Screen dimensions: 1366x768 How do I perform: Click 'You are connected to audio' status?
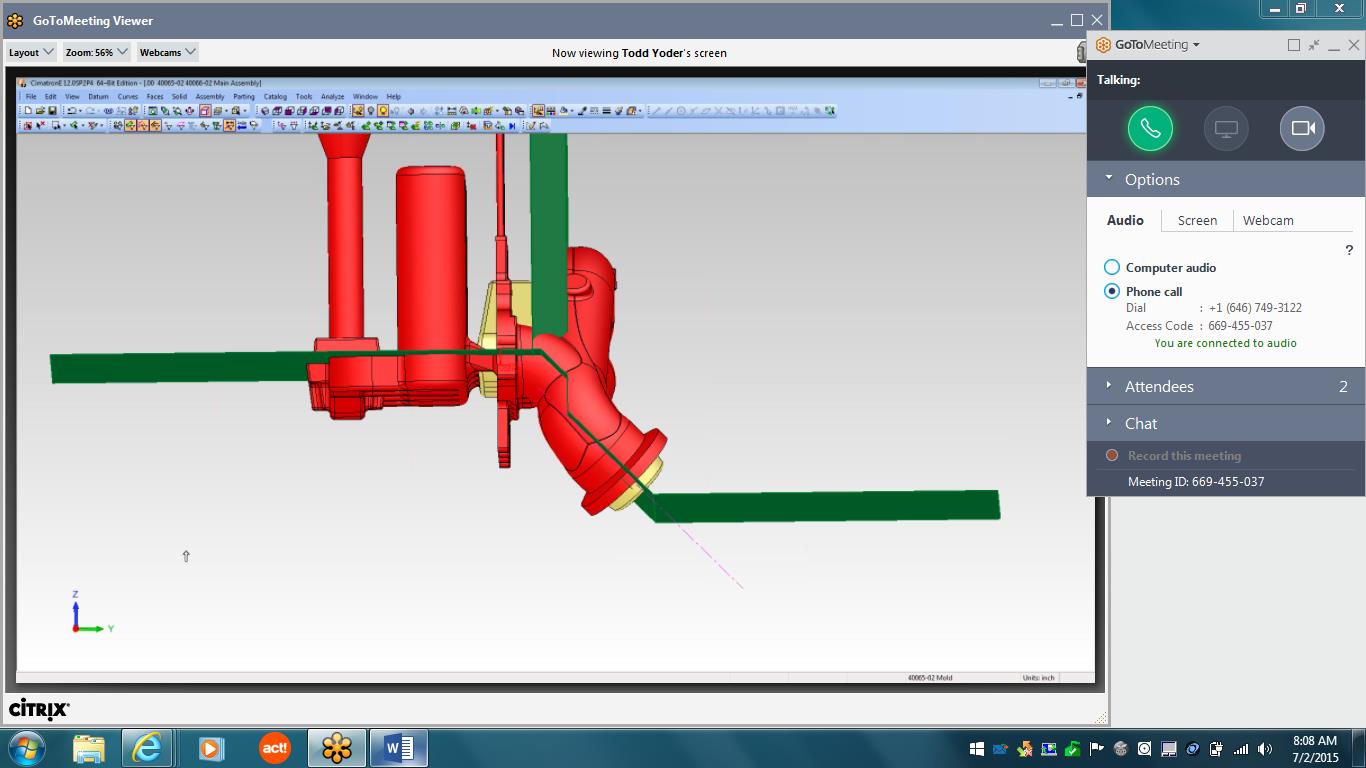click(1225, 343)
